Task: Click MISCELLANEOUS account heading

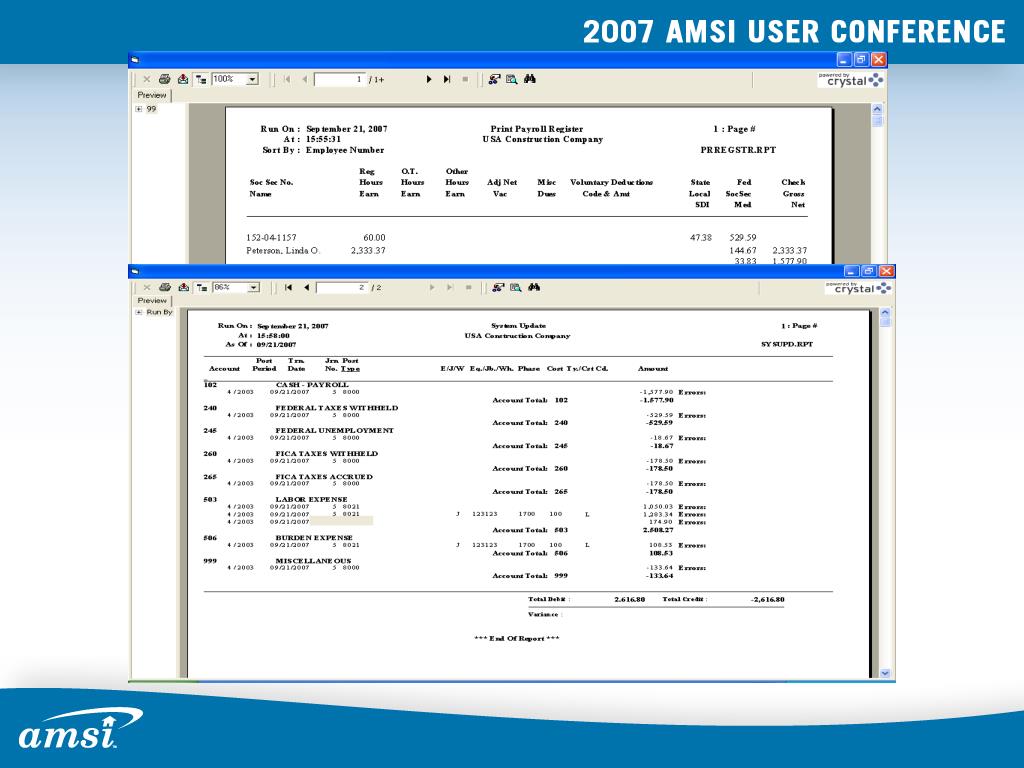Action: pyautogui.click(x=313, y=561)
